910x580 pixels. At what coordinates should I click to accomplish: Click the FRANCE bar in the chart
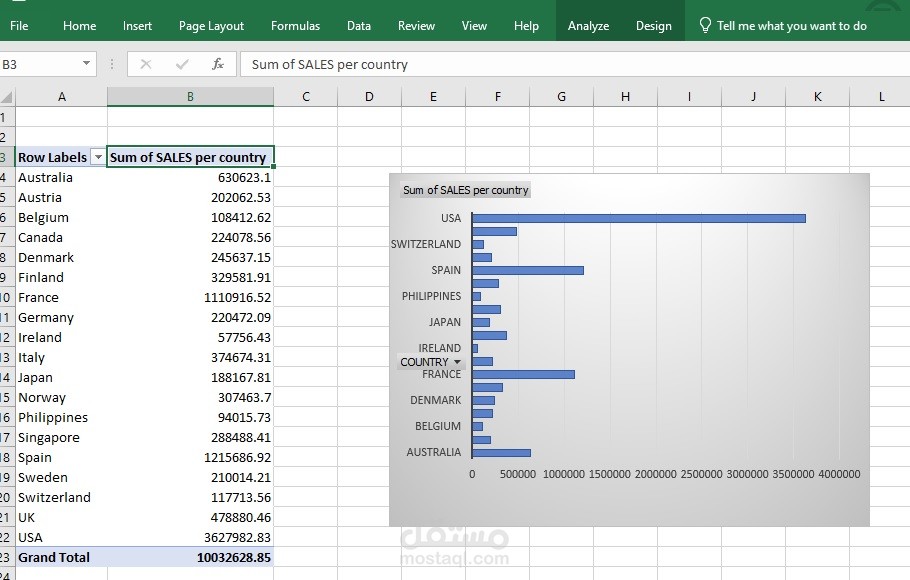pos(523,374)
